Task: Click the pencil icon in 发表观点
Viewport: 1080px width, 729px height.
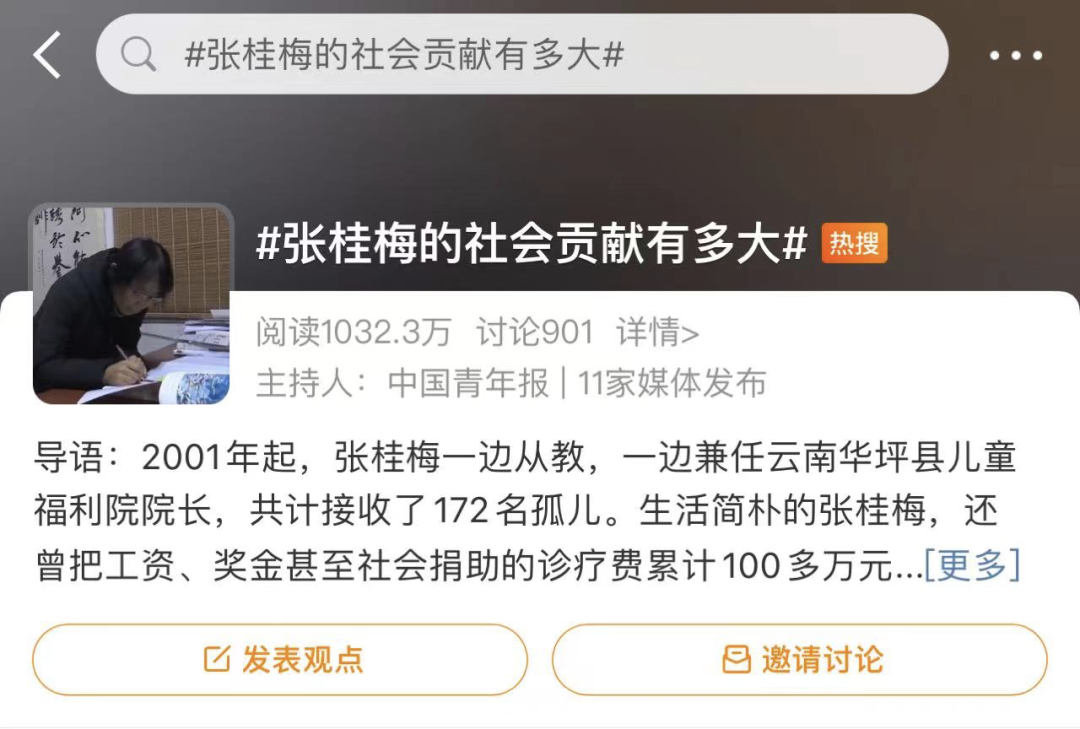Action: coord(216,659)
